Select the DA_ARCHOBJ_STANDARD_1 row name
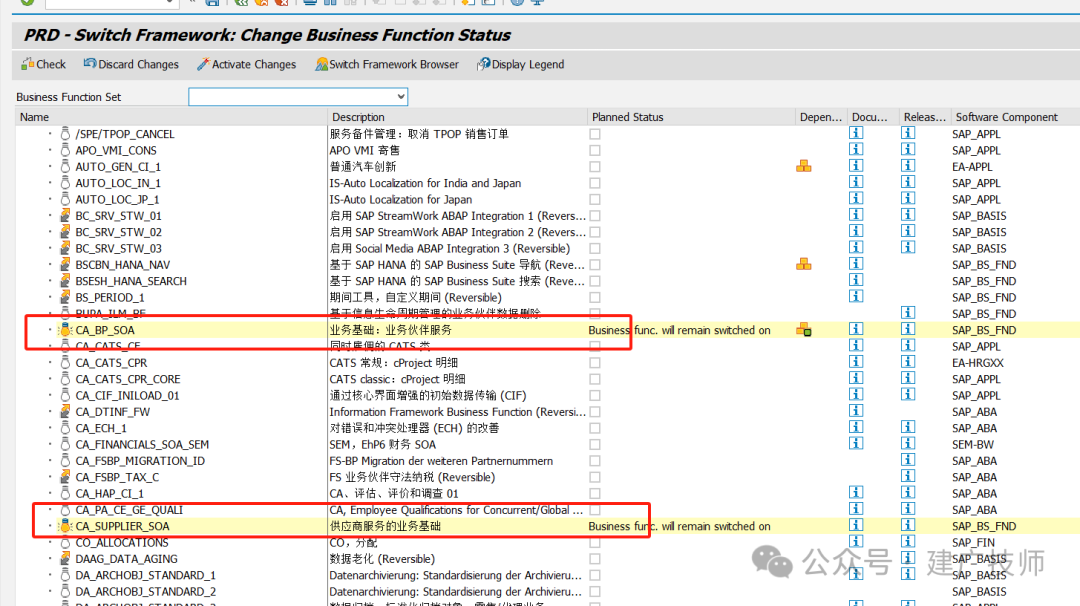Image resolution: width=1080 pixels, height=606 pixels. [145, 576]
